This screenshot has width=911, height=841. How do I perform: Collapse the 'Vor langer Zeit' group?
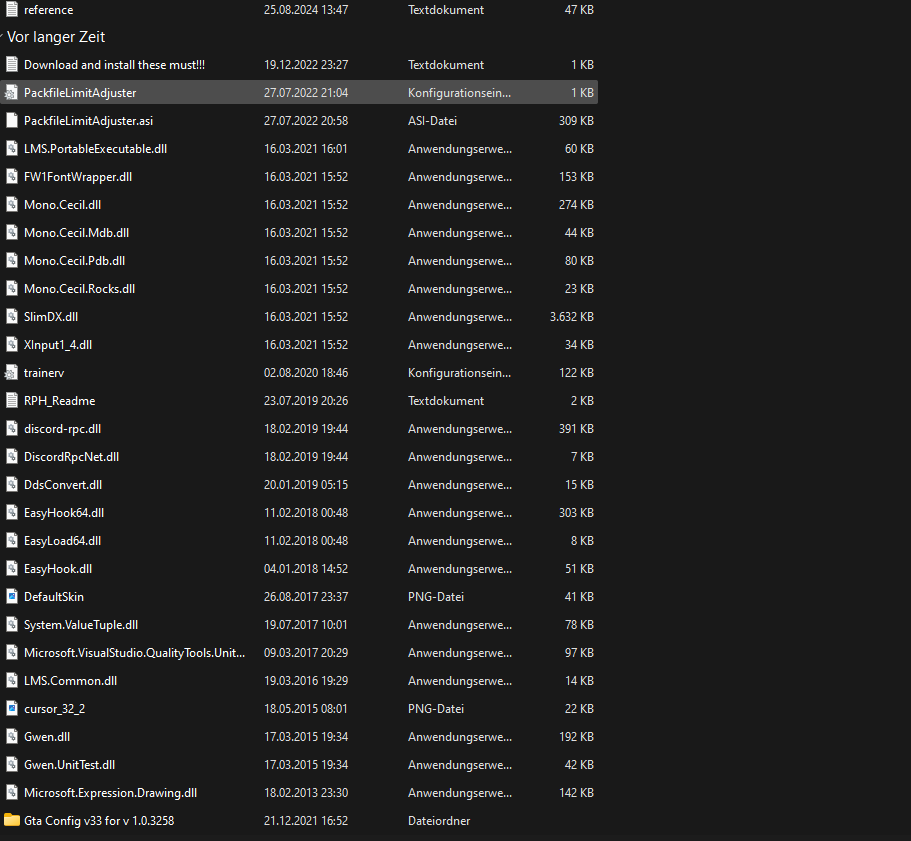[2, 37]
